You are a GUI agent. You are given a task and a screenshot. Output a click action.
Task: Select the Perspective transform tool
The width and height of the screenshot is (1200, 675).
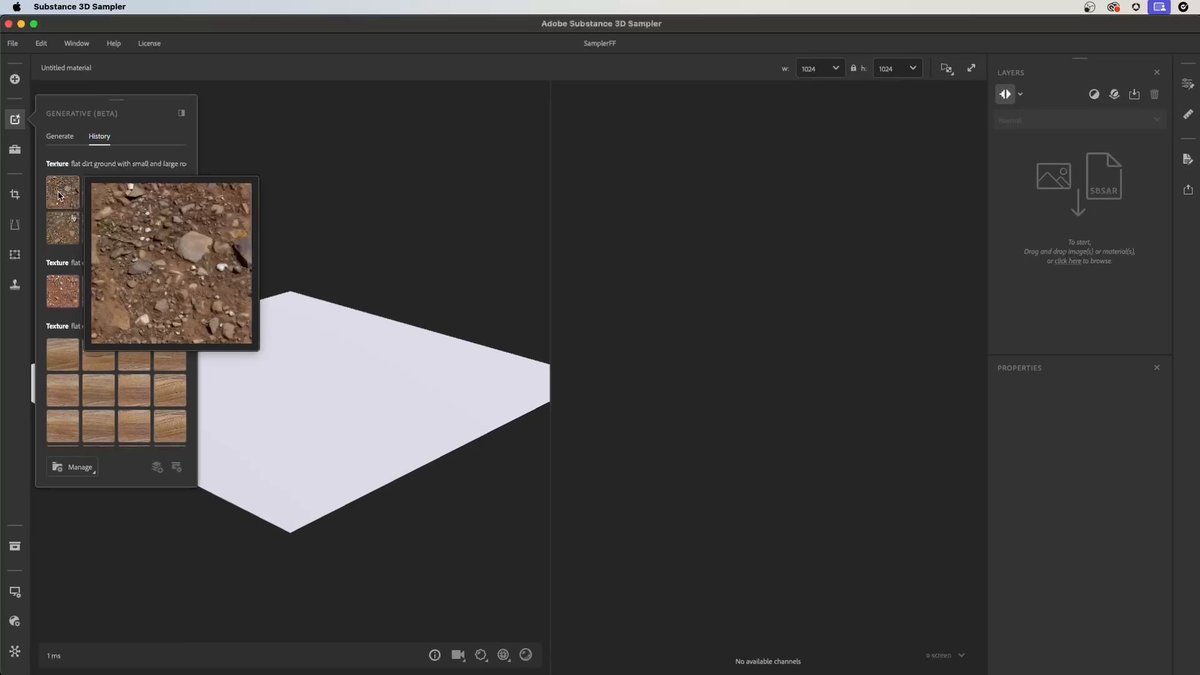15,225
